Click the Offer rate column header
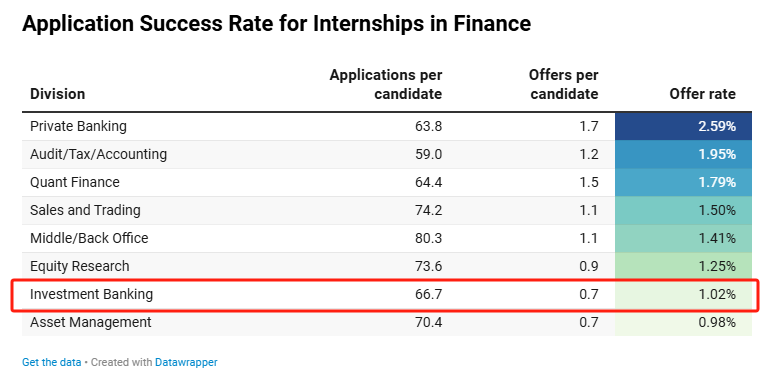 [x=702, y=93]
